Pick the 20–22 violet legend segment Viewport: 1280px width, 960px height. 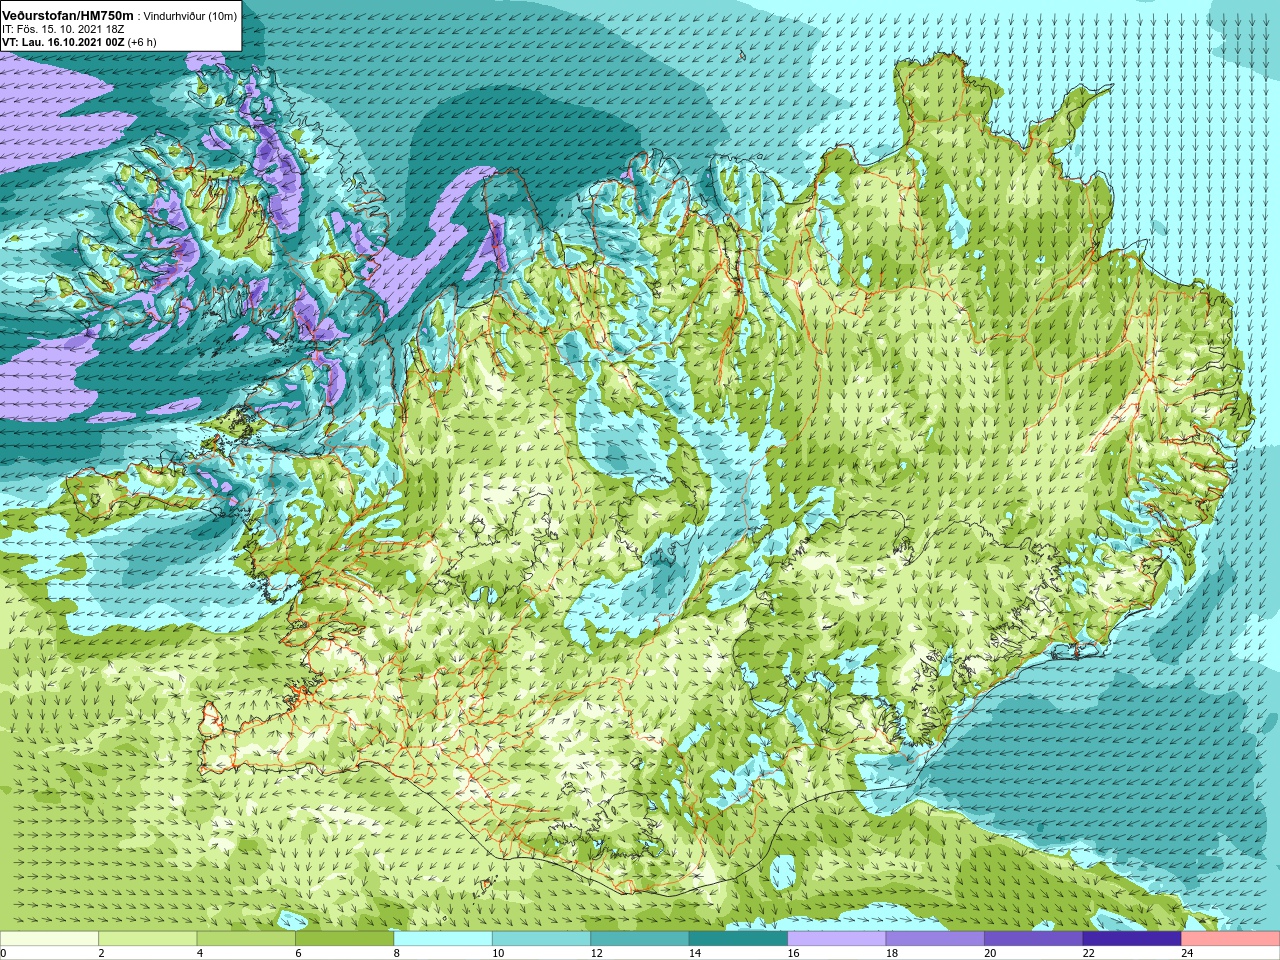click(x=1034, y=938)
